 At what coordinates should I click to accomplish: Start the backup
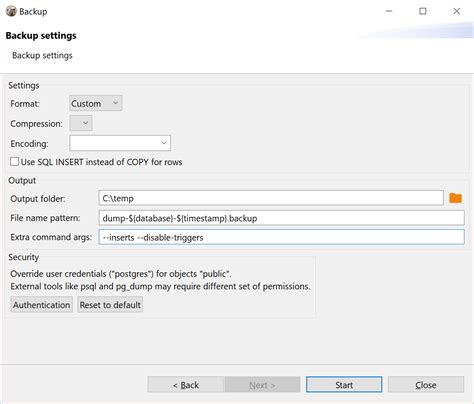pos(344,385)
